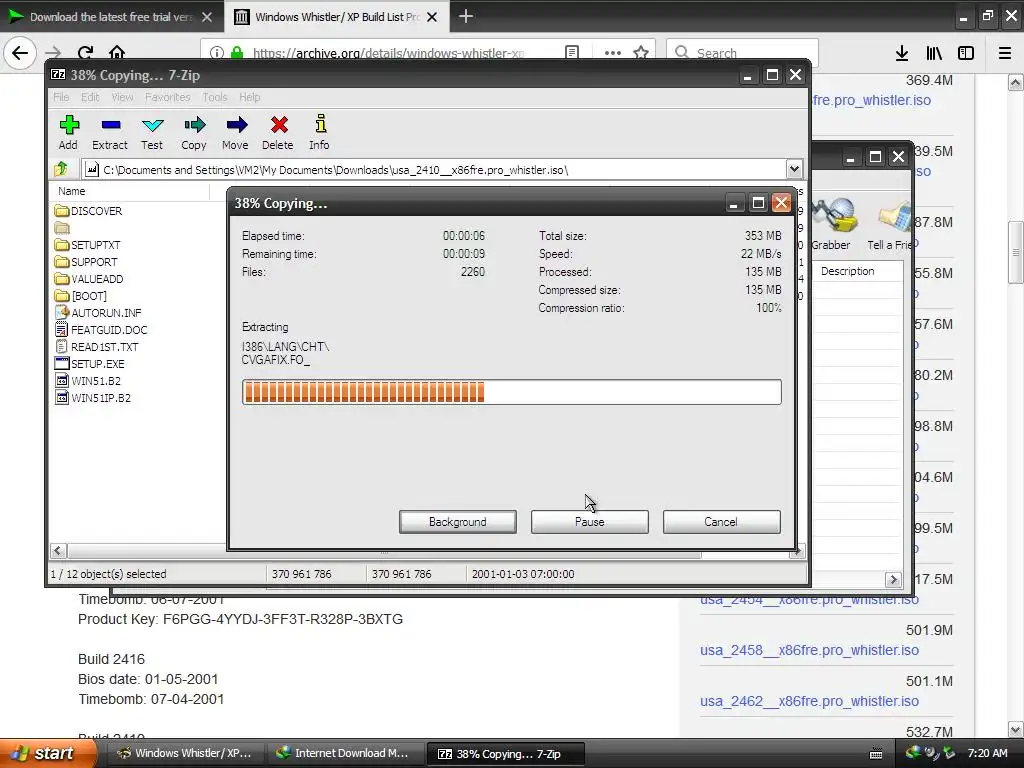
Task: Select the AUTORUN.INF file
Action: (x=98, y=313)
